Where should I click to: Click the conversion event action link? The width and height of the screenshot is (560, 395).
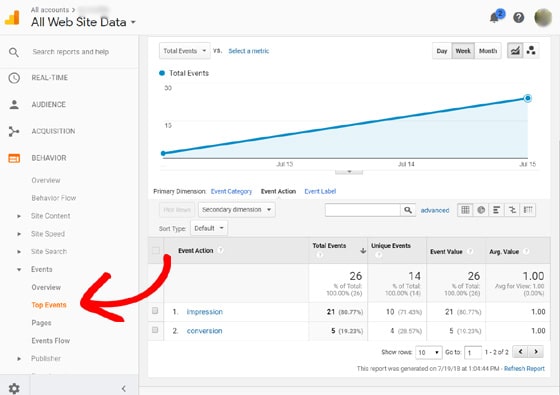point(204,331)
